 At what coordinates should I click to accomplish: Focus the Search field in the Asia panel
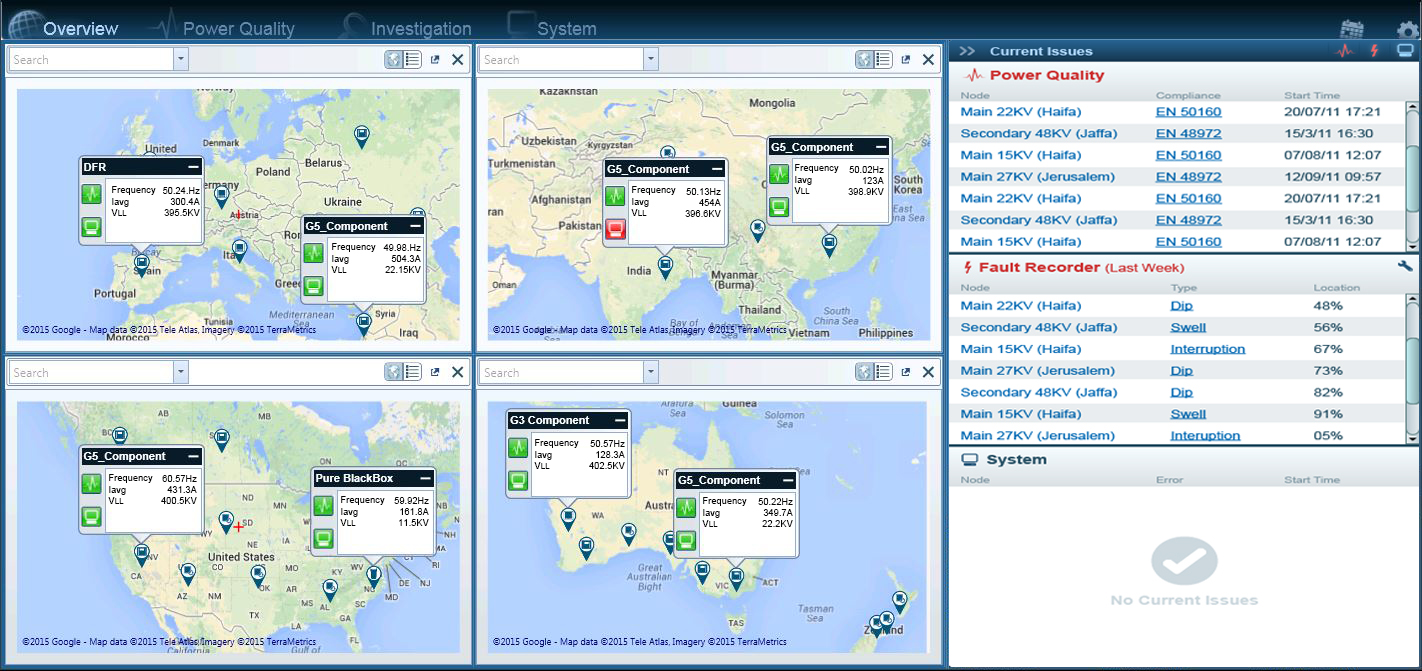pyautogui.click(x=562, y=60)
